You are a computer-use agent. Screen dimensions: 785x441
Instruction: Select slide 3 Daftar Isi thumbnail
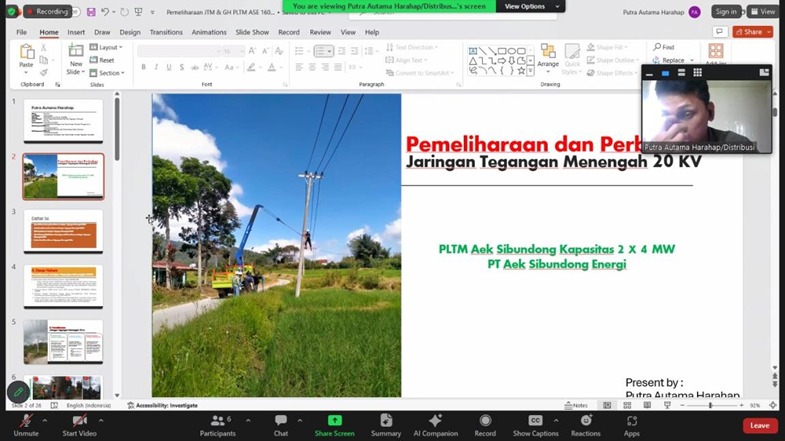coord(63,231)
